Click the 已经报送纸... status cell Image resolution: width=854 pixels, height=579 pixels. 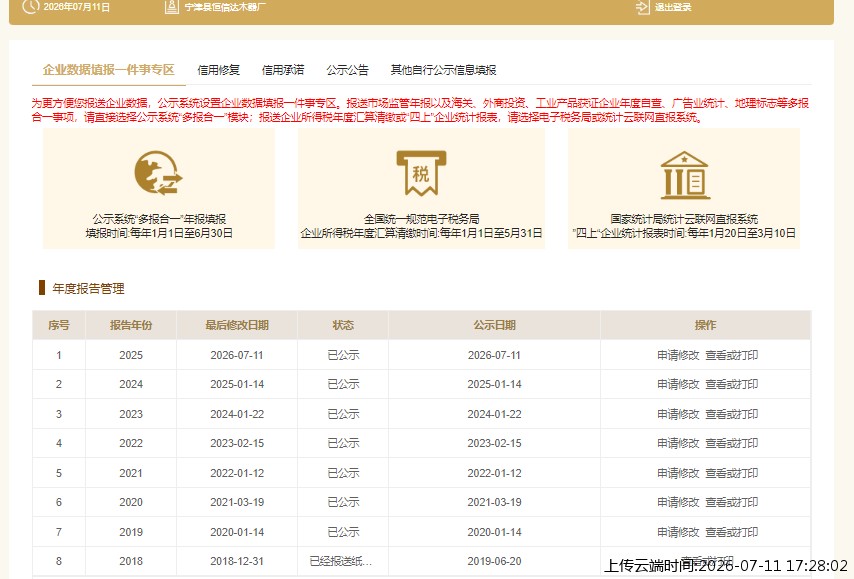[340, 561]
